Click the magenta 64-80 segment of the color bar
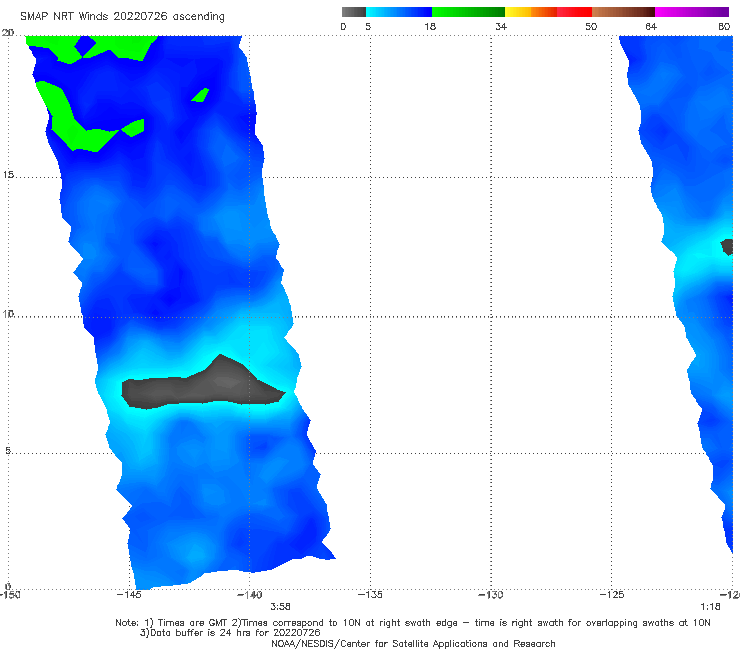The image size is (740, 650). click(x=692, y=12)
